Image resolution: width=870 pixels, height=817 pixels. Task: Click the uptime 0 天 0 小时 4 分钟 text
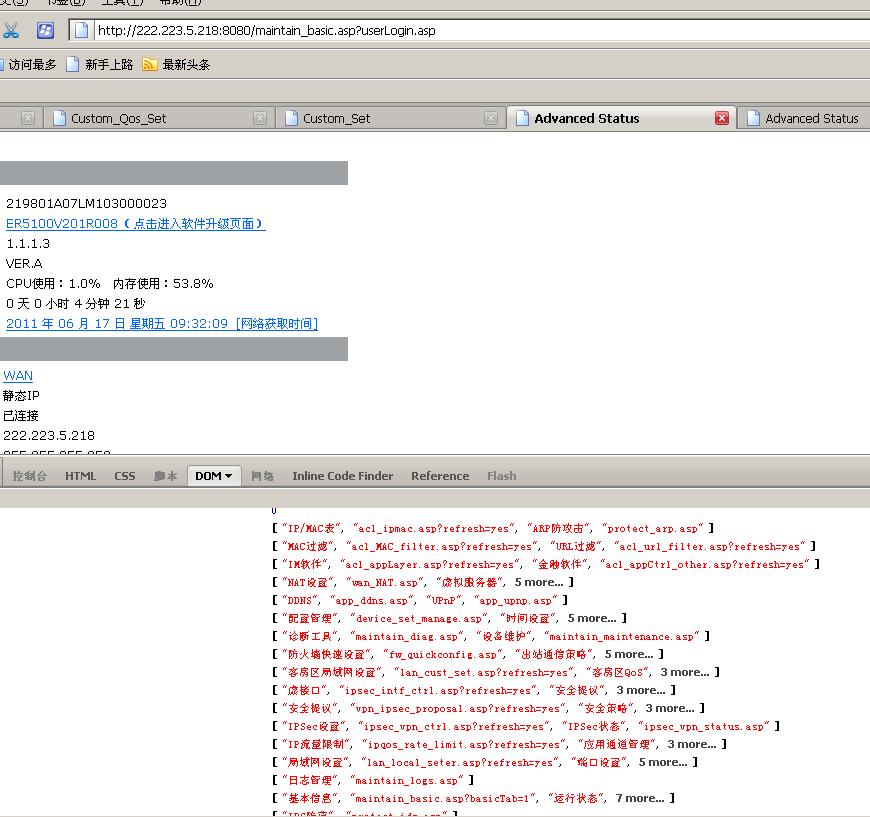[75, 304]
